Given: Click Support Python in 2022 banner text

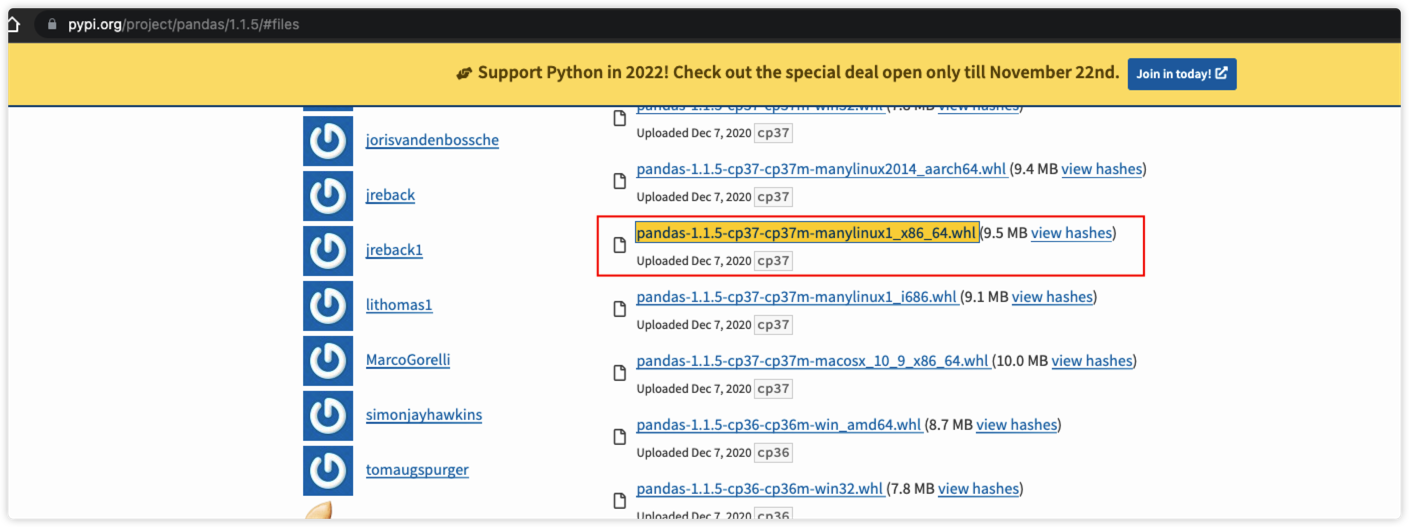Looking at the screenshot, I should [798, 73].
